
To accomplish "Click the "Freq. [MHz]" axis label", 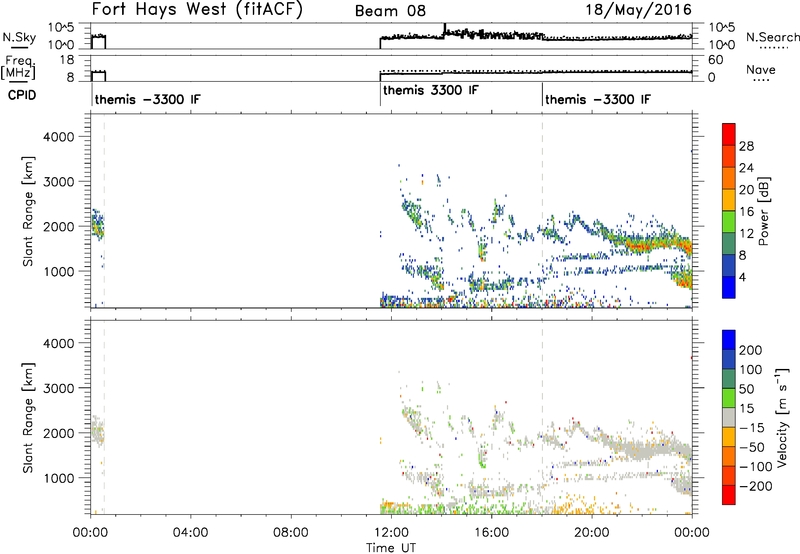I will (x=19, y=67).
